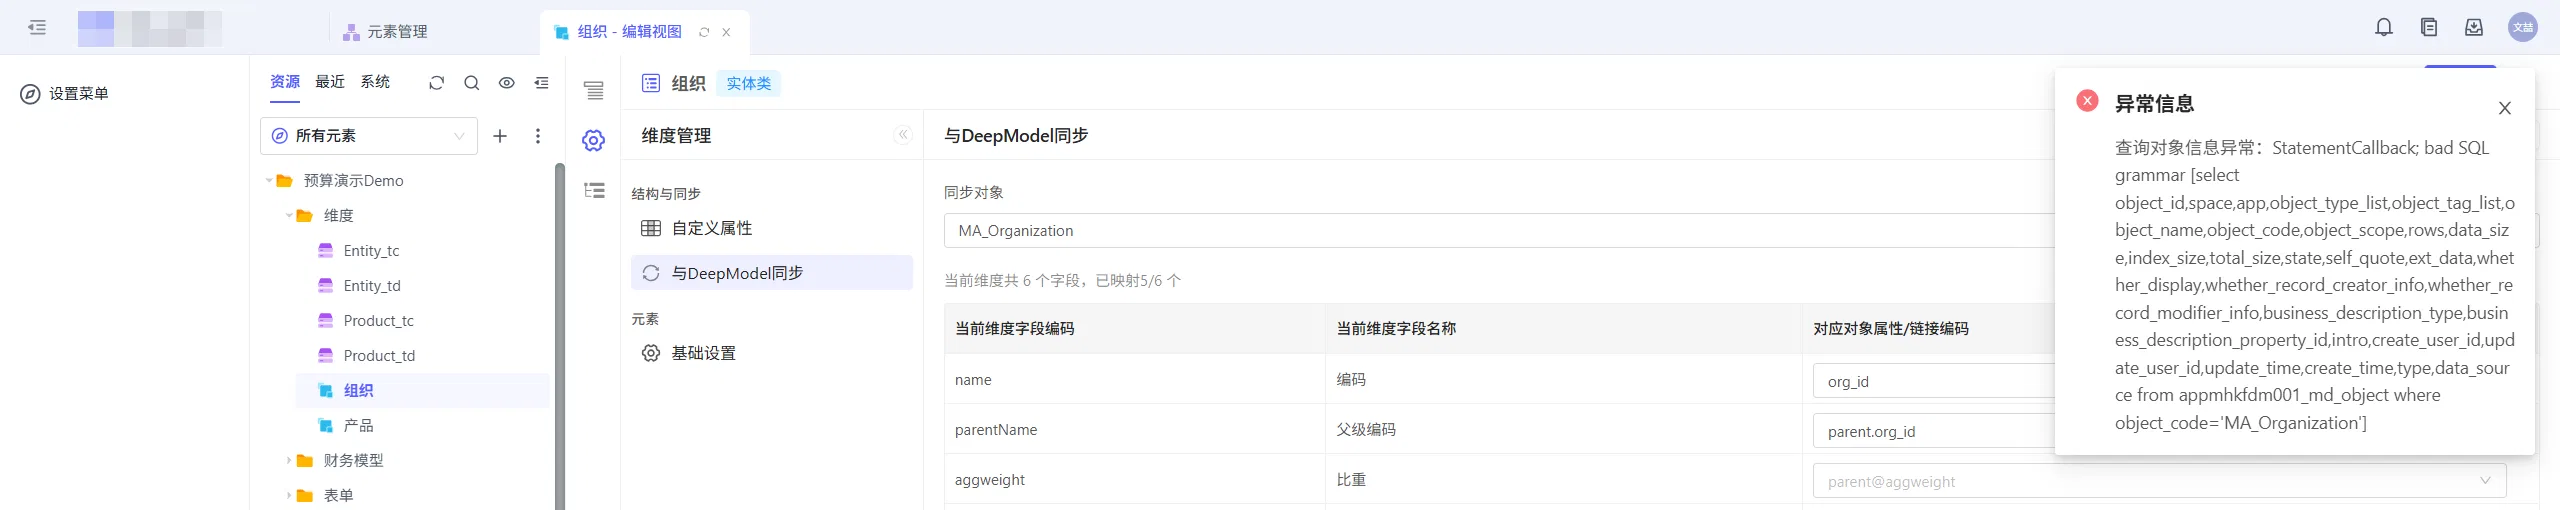
Task: Open the notifications bell
Action: [x=2384, y=28]
